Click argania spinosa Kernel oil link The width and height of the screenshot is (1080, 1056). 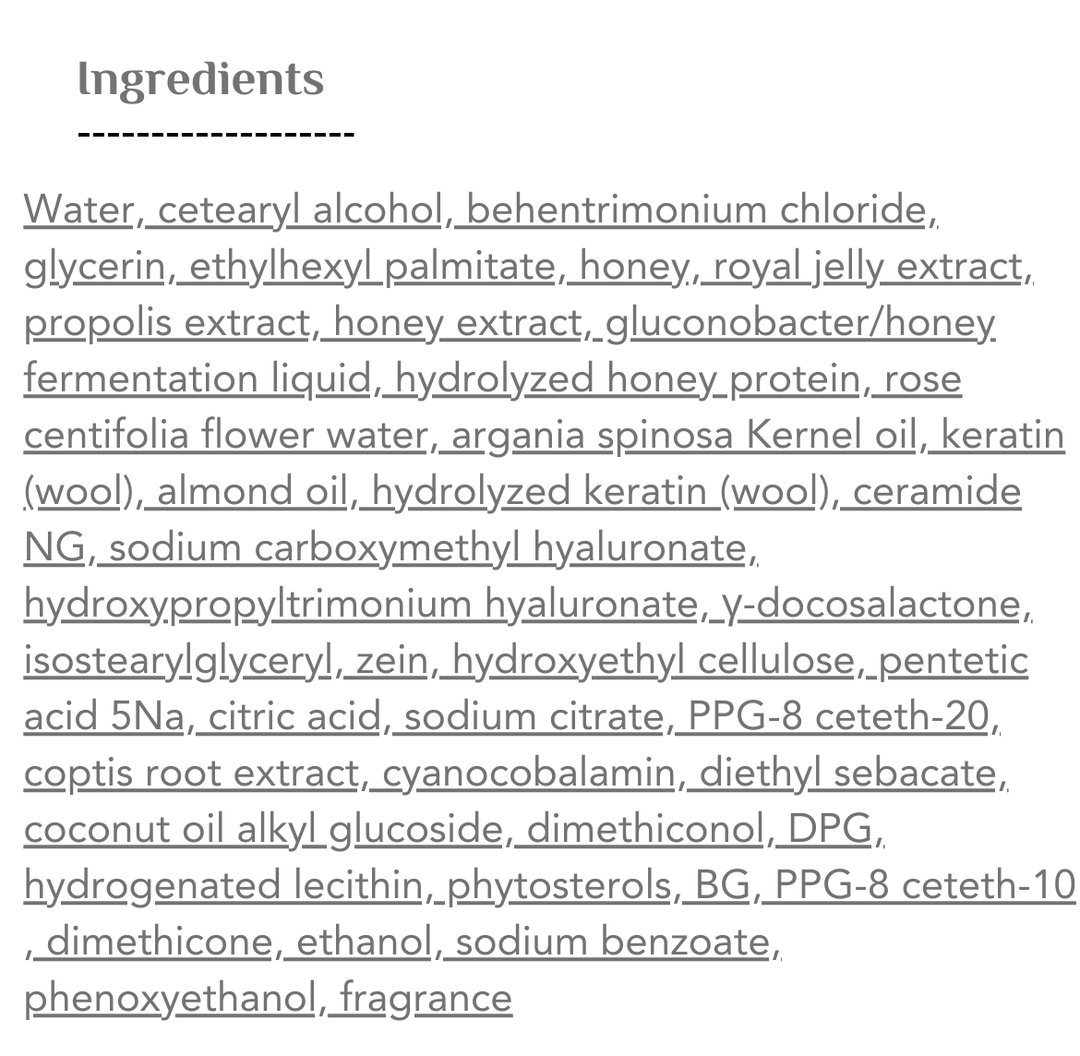tap(685, 435)
